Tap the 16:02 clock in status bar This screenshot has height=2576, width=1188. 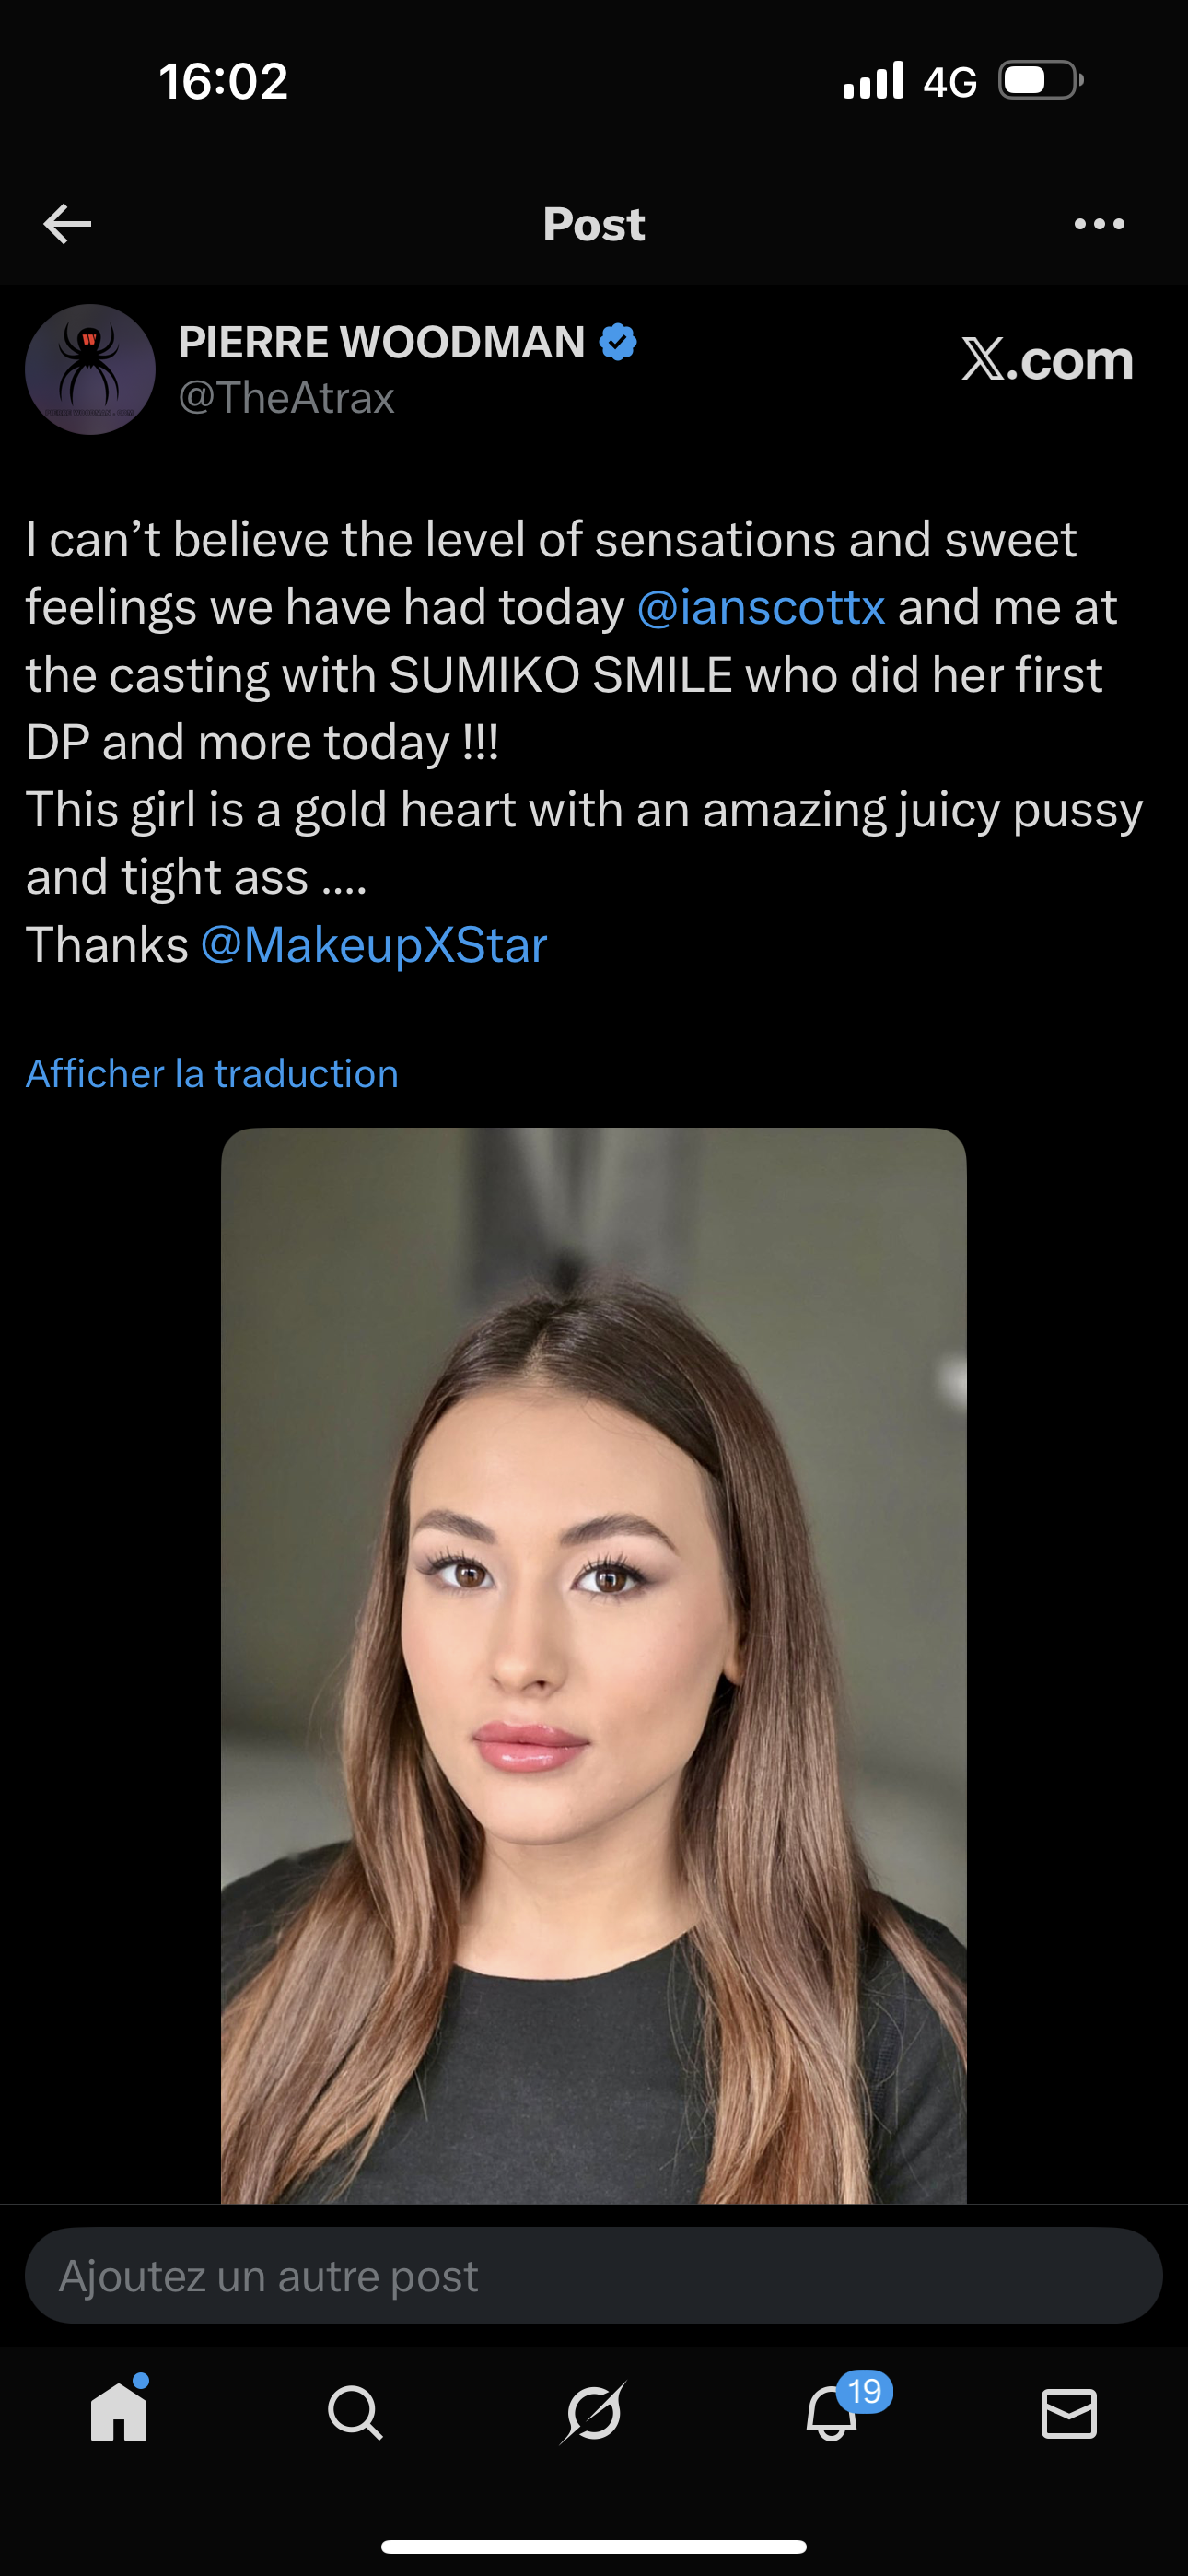point(223,81)
